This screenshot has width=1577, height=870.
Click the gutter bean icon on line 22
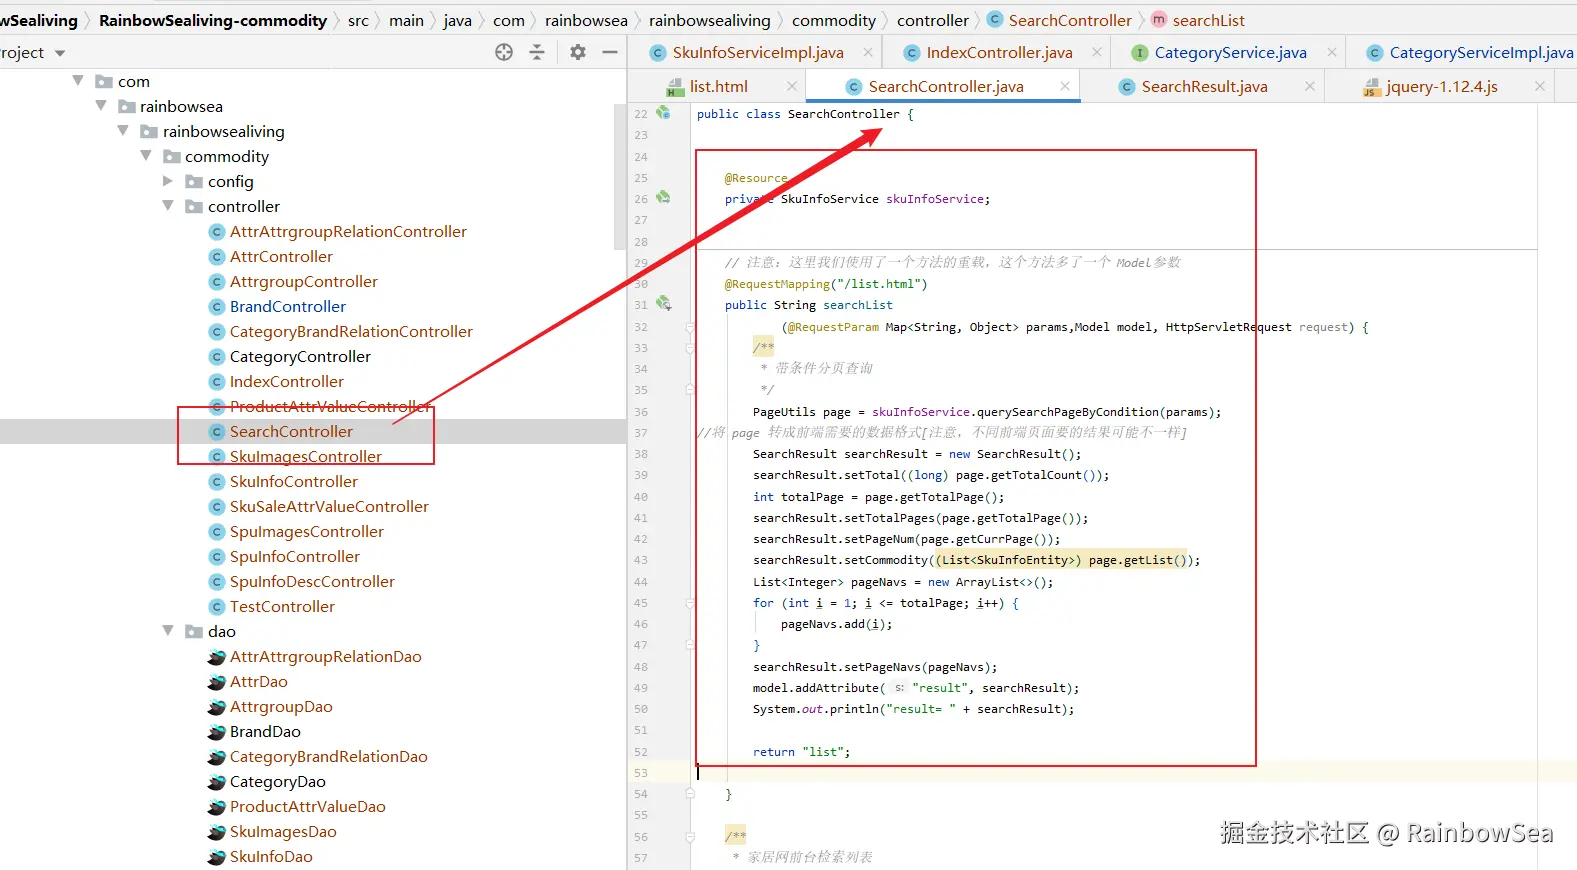click(663, 113)
